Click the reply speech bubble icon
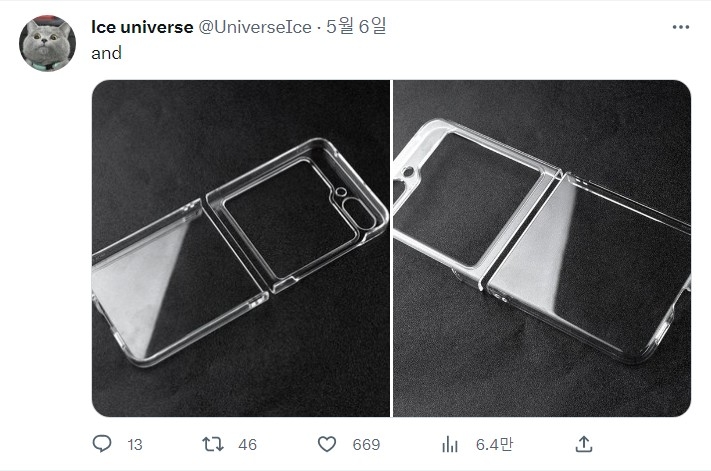This screenshot has height=471, width=711. pos(102,444)
